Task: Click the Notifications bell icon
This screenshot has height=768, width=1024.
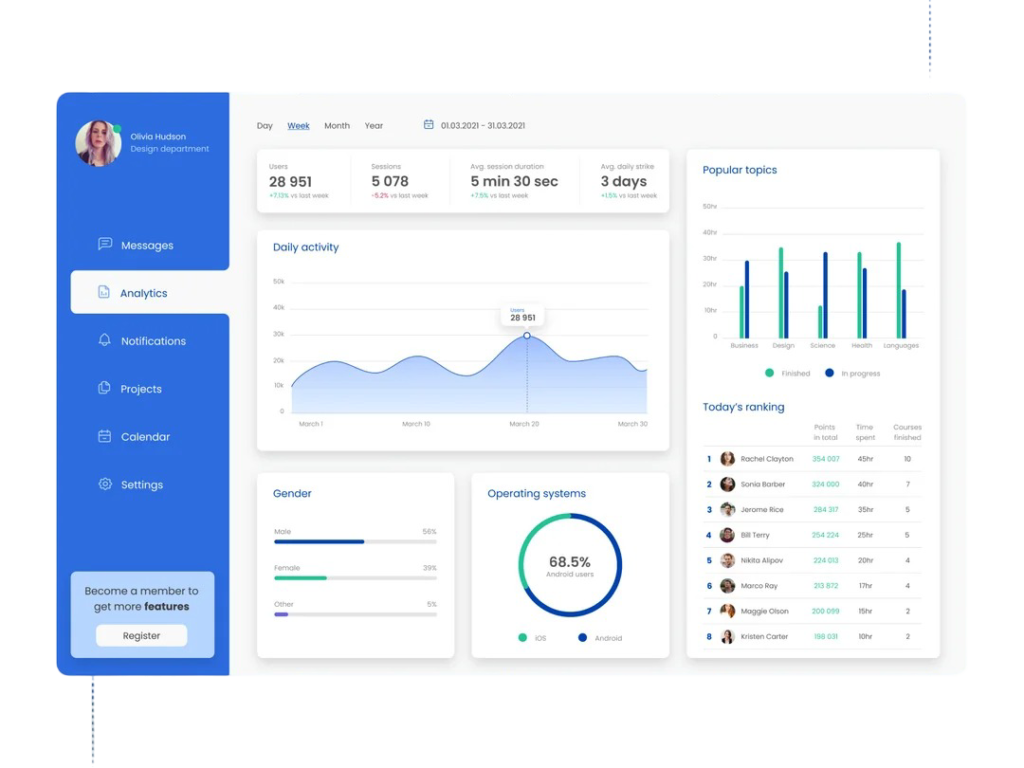Action: (105, 341)
